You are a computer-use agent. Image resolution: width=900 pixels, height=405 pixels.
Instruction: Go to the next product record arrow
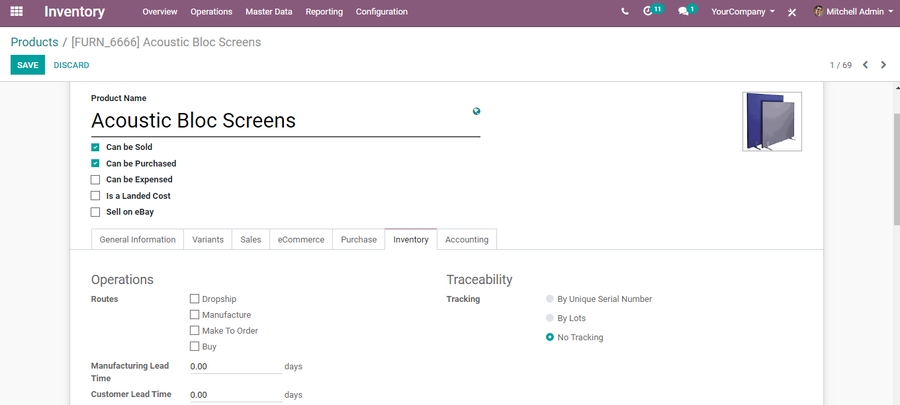pos(883,65)
